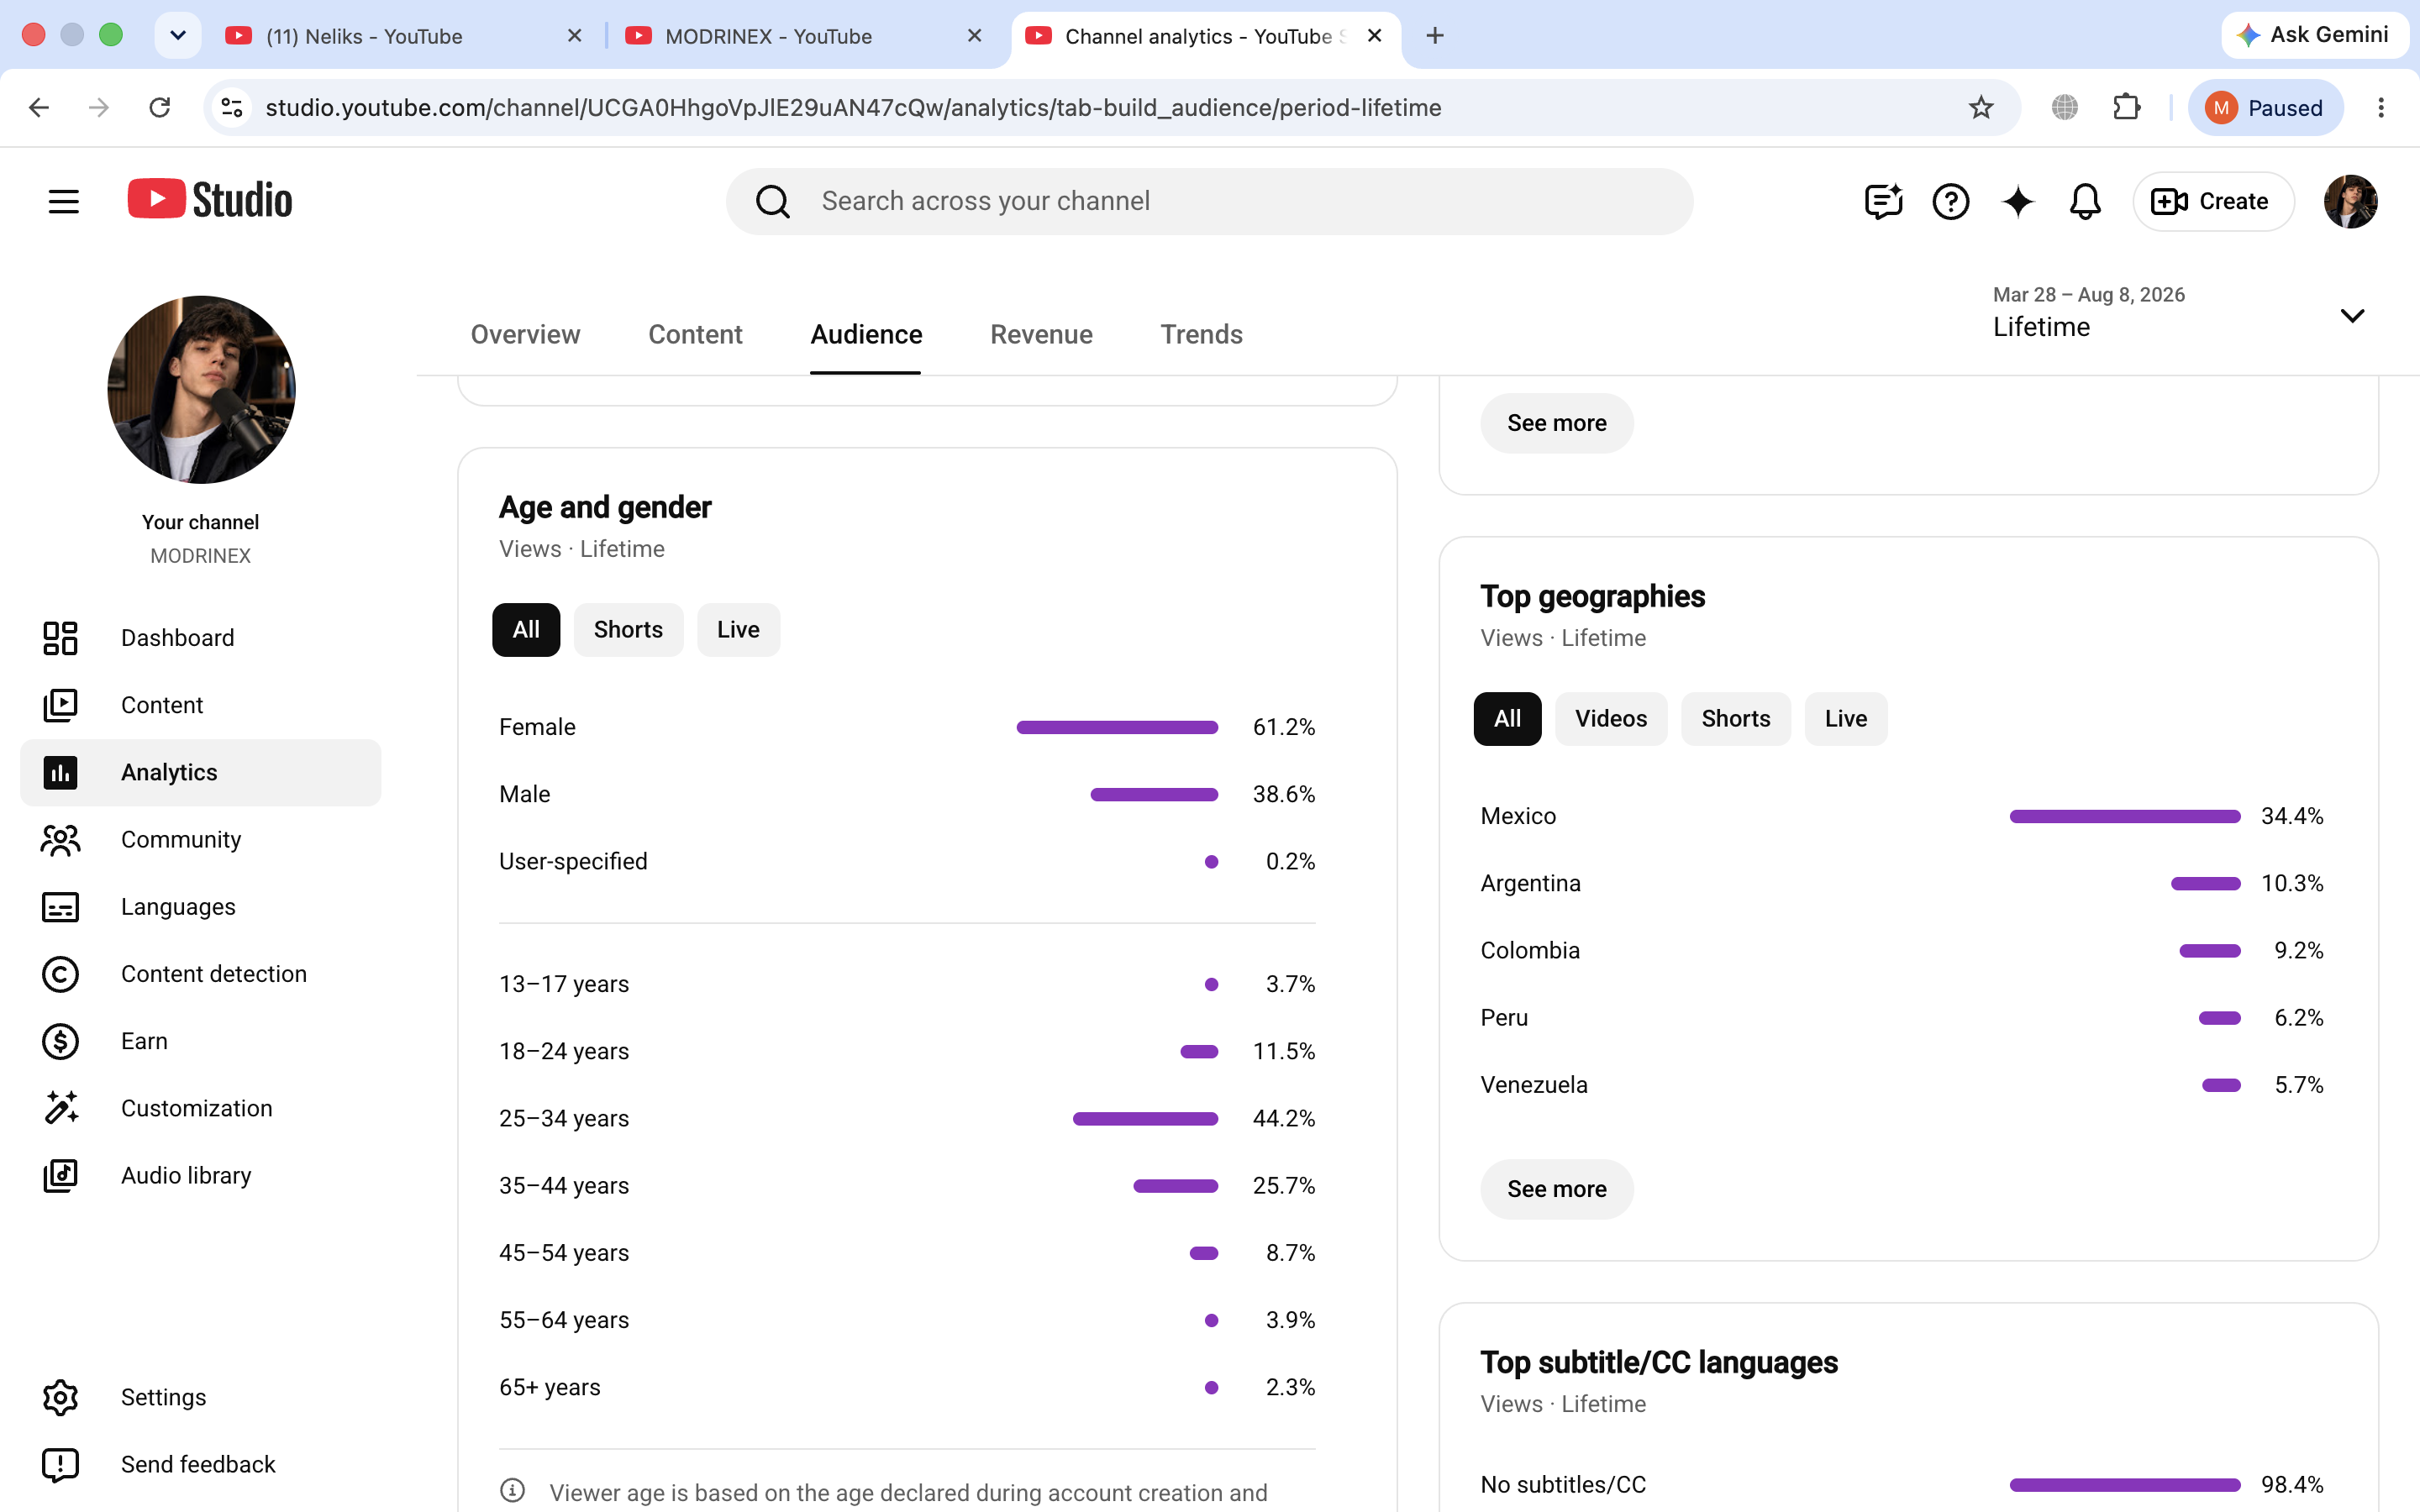Click Send feedback in the sidebar
The width and height of the screenshot is (2420, 1512).
coord(201,1464)
